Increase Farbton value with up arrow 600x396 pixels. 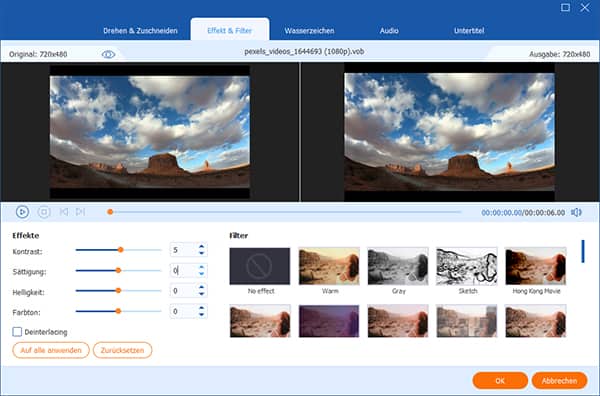pyautogui.click(x=202, y=308)
